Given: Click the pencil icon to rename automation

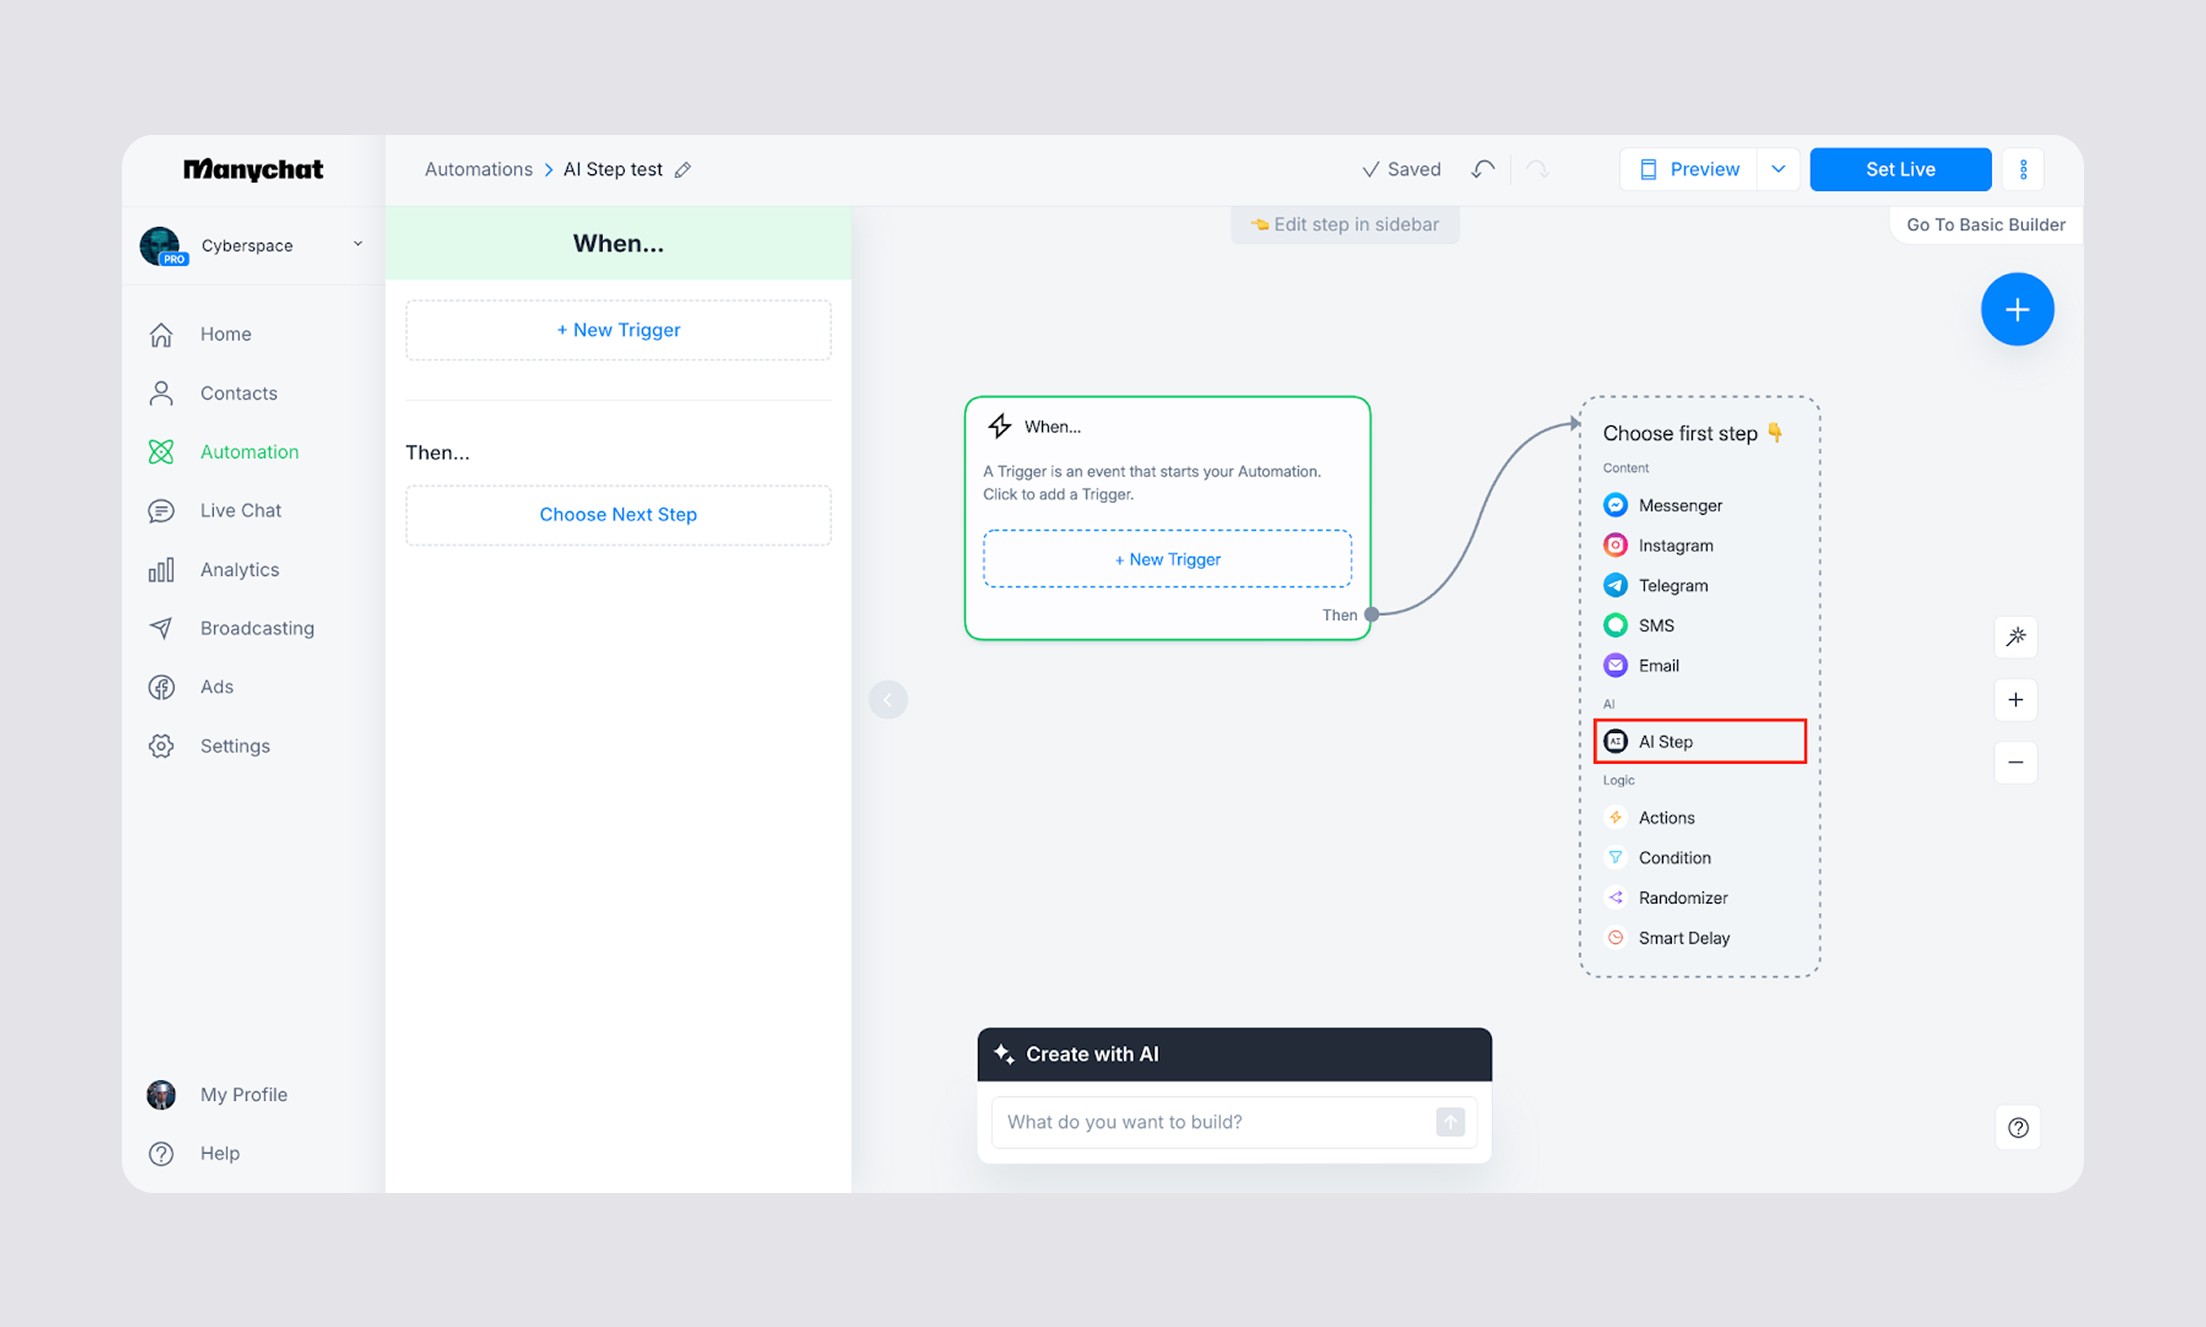Looking at the screenshot, I should pyautogui.click(x=683, y=170).
